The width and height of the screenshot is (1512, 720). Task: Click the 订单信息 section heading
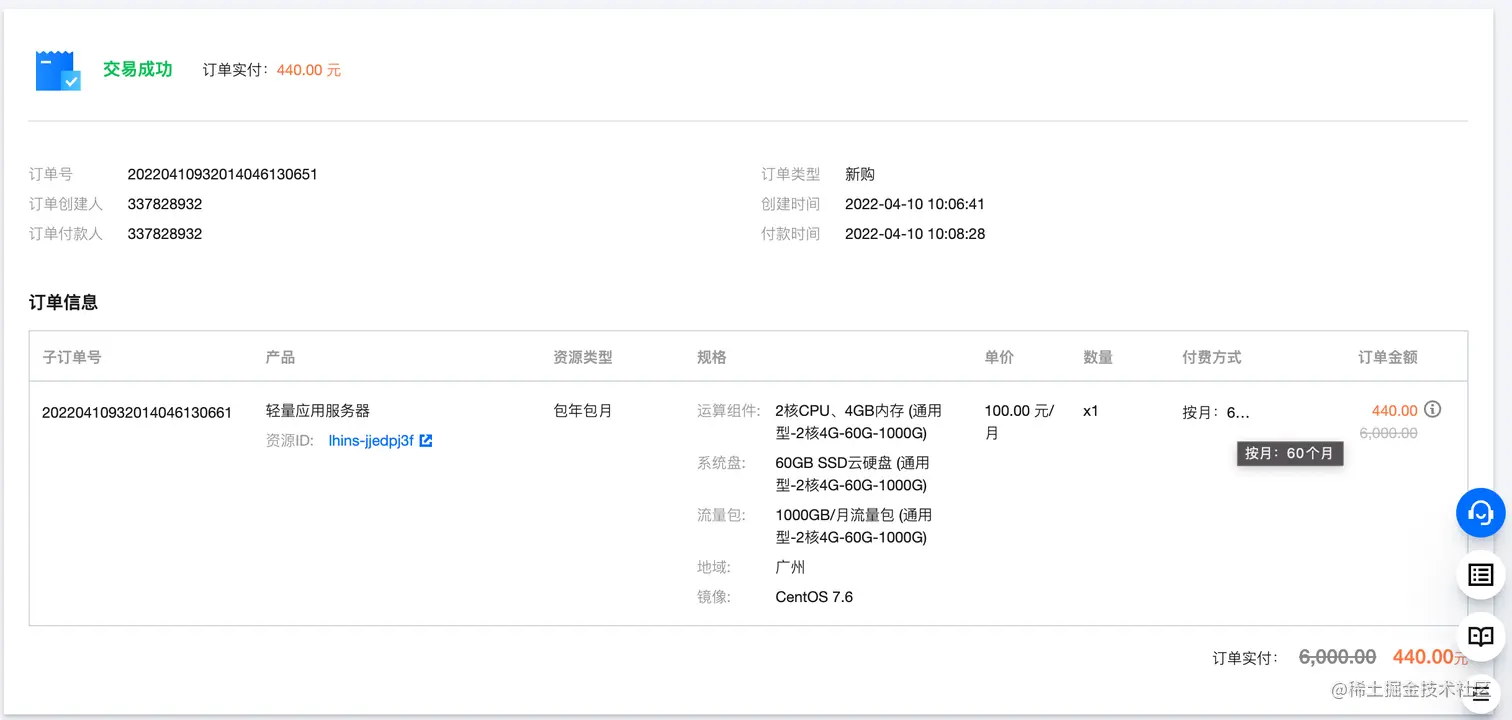[63, 302]
